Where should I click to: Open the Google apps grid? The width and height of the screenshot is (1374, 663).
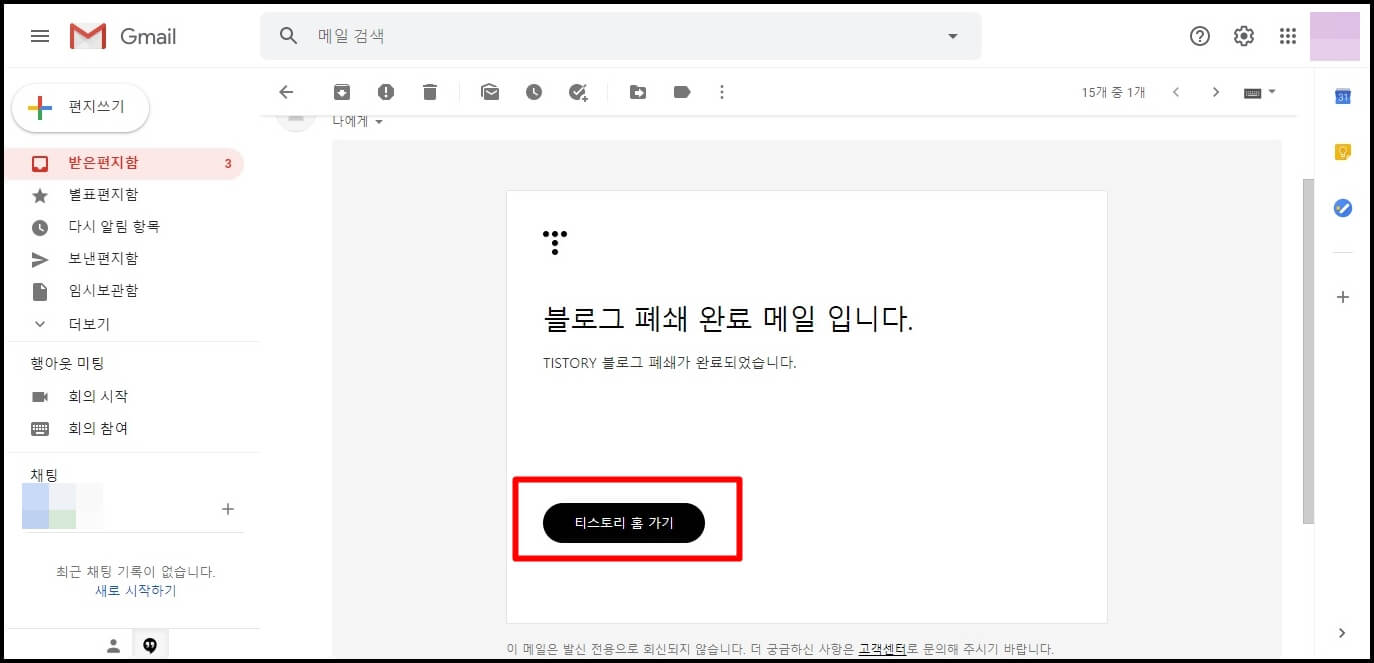(x=1288, y=36)
